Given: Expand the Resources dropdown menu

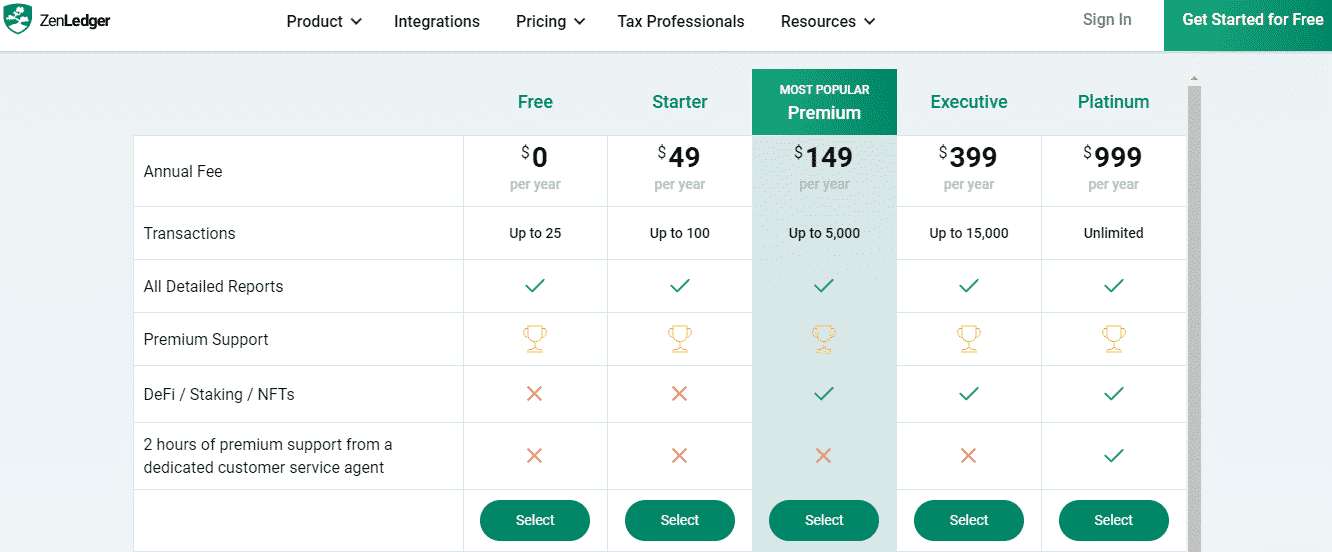Looking at the screenshot, I should (x=828, y=21).
